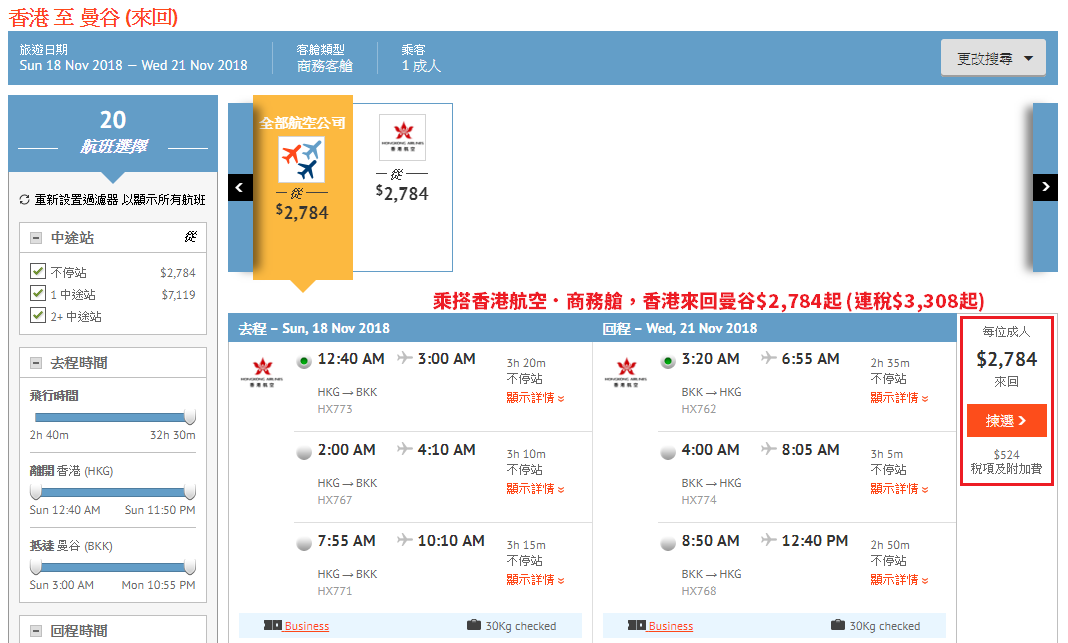Open the return Business fare link
This screenshot has height=643, width=1068.
[671, 626]
